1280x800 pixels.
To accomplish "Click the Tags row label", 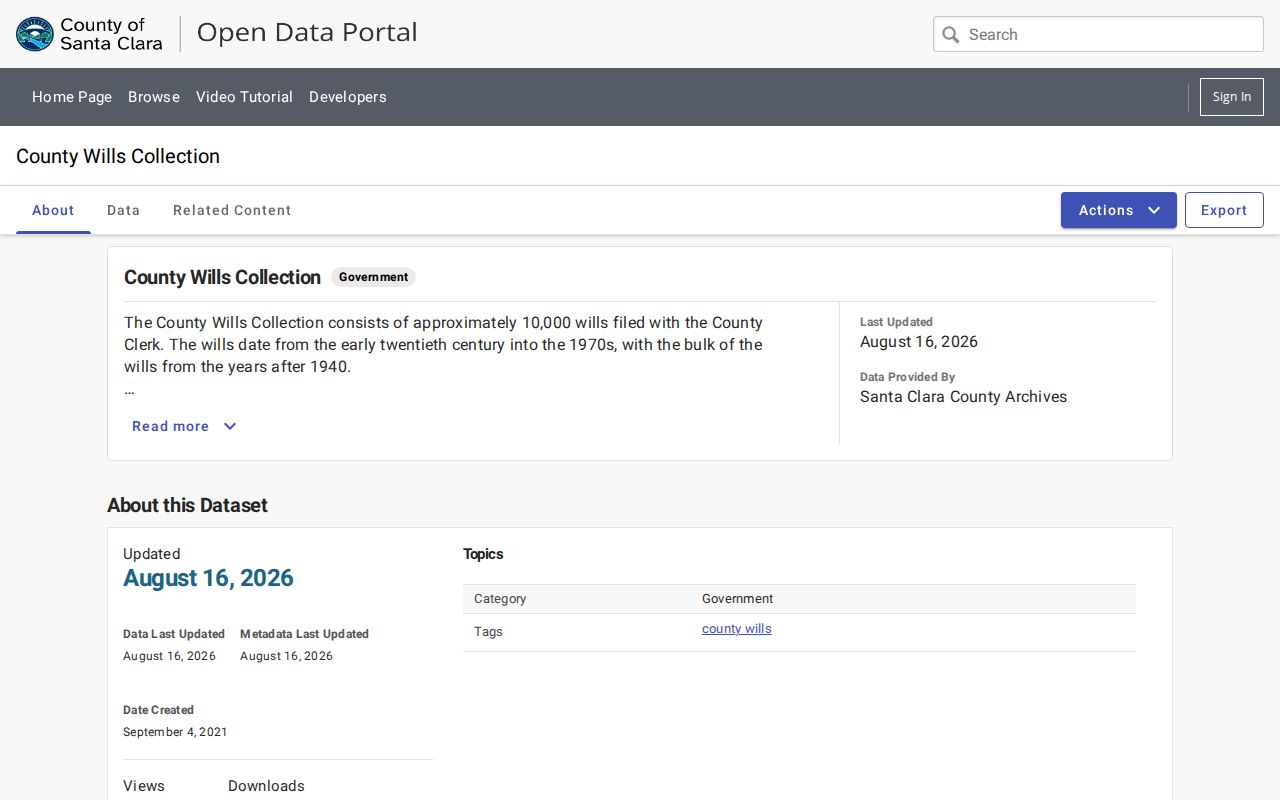I will 488,632.
